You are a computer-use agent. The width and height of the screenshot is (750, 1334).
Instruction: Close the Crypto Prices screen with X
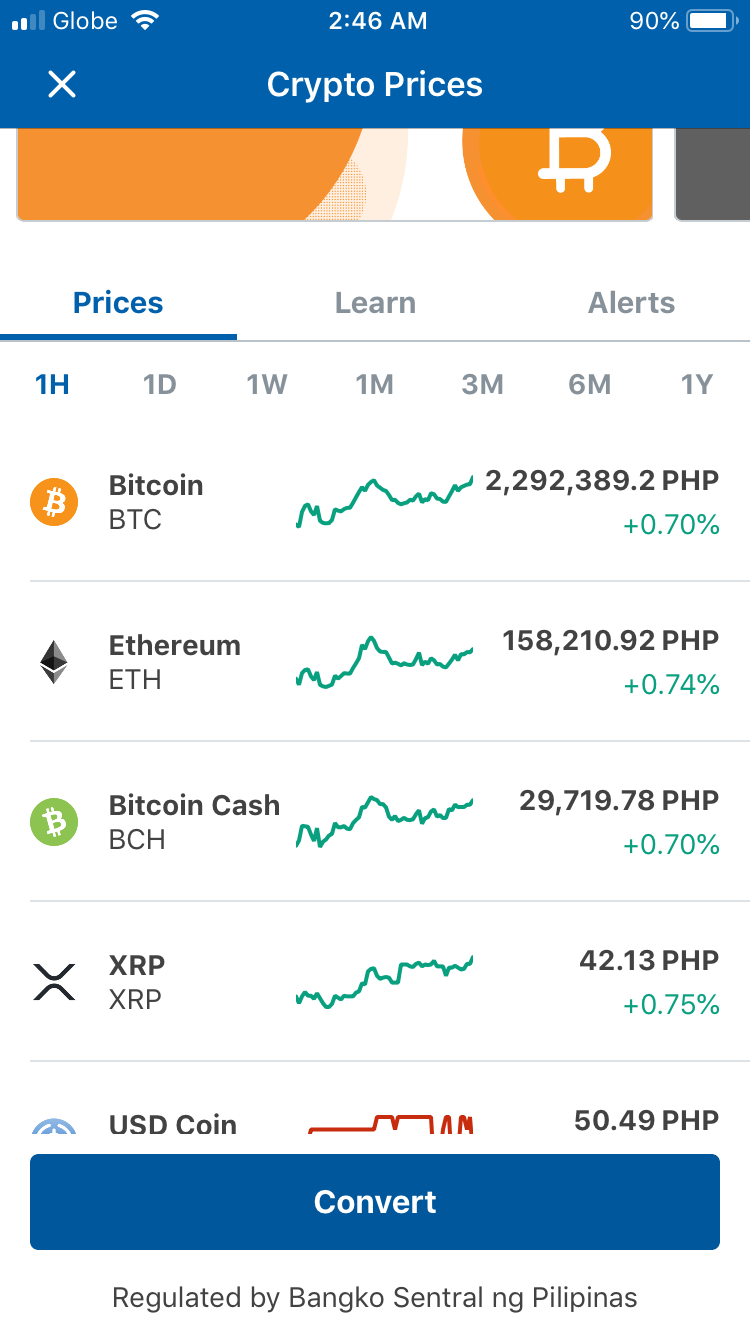pyautogui.click(x=62, y=85)
